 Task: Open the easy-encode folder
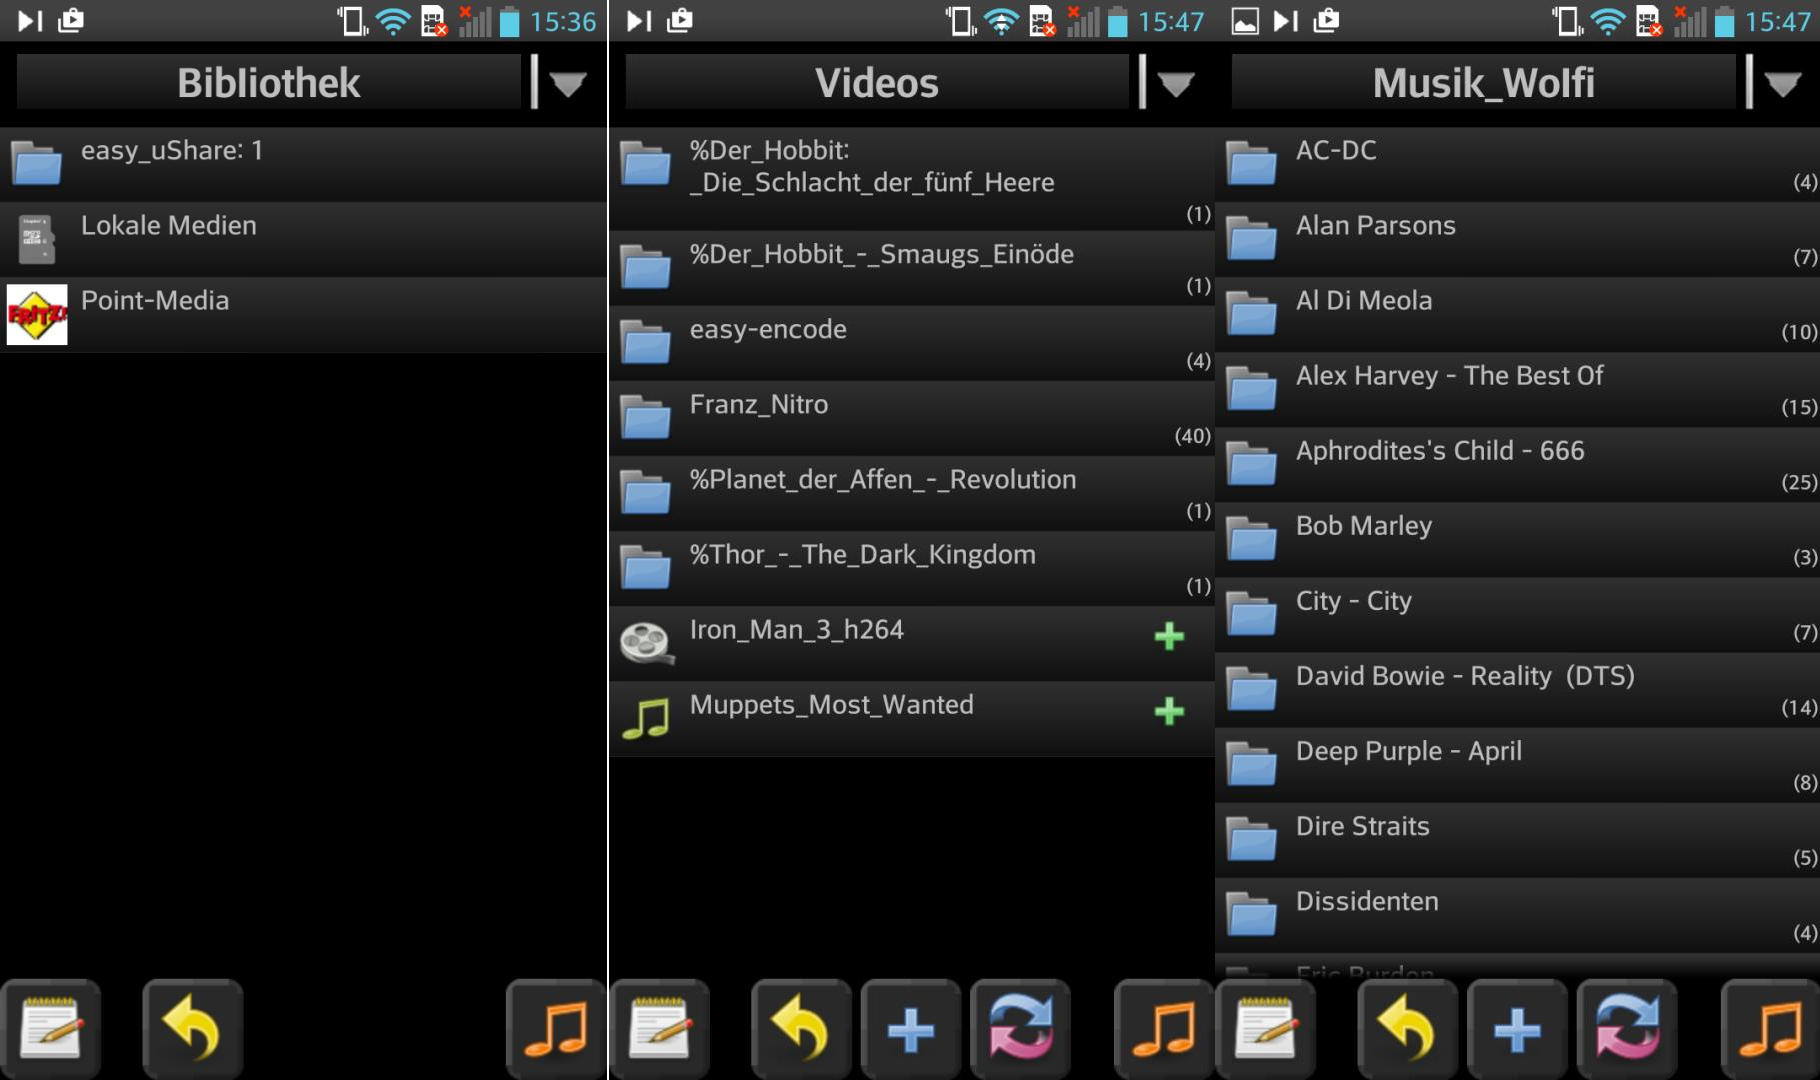(x=912, y=343)
